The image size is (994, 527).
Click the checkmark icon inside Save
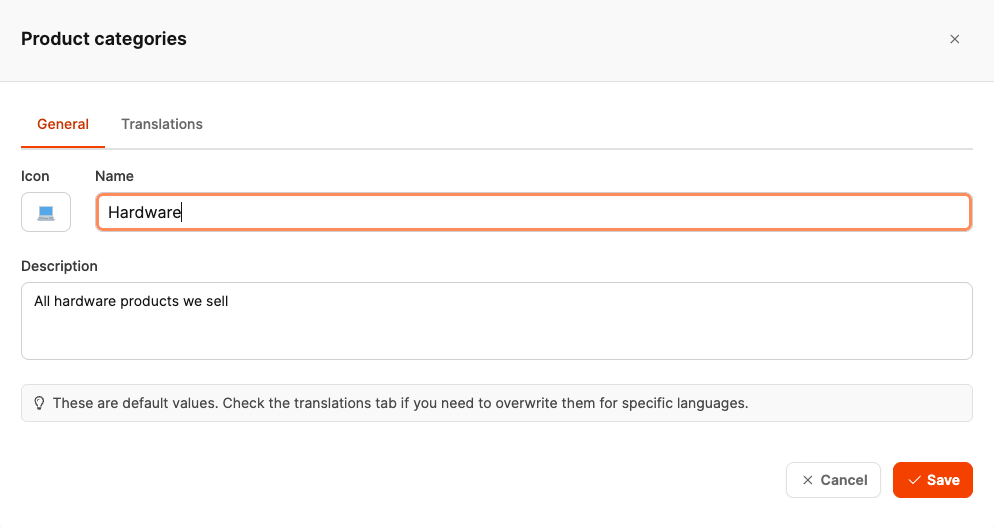click(914, 480)
